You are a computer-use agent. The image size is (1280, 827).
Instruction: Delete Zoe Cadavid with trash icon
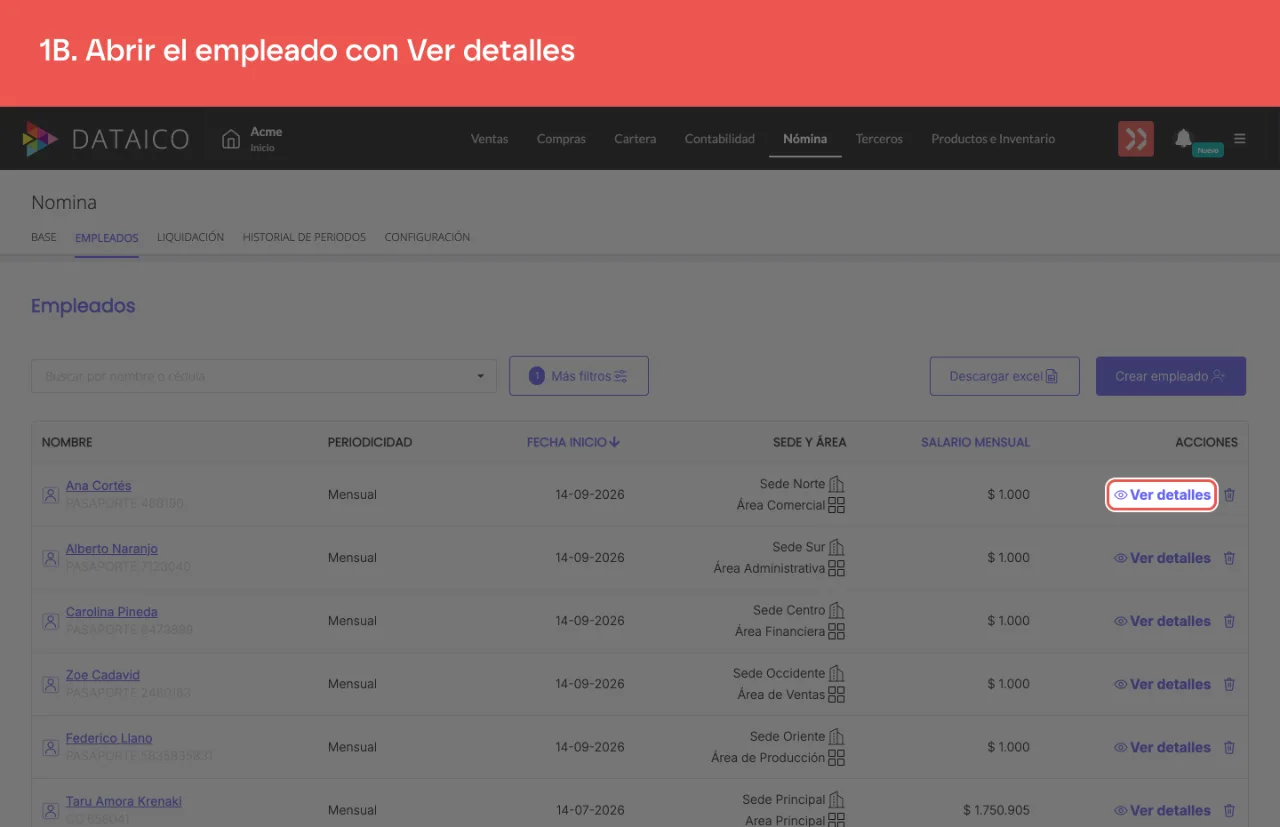(x=1230, y=684)
